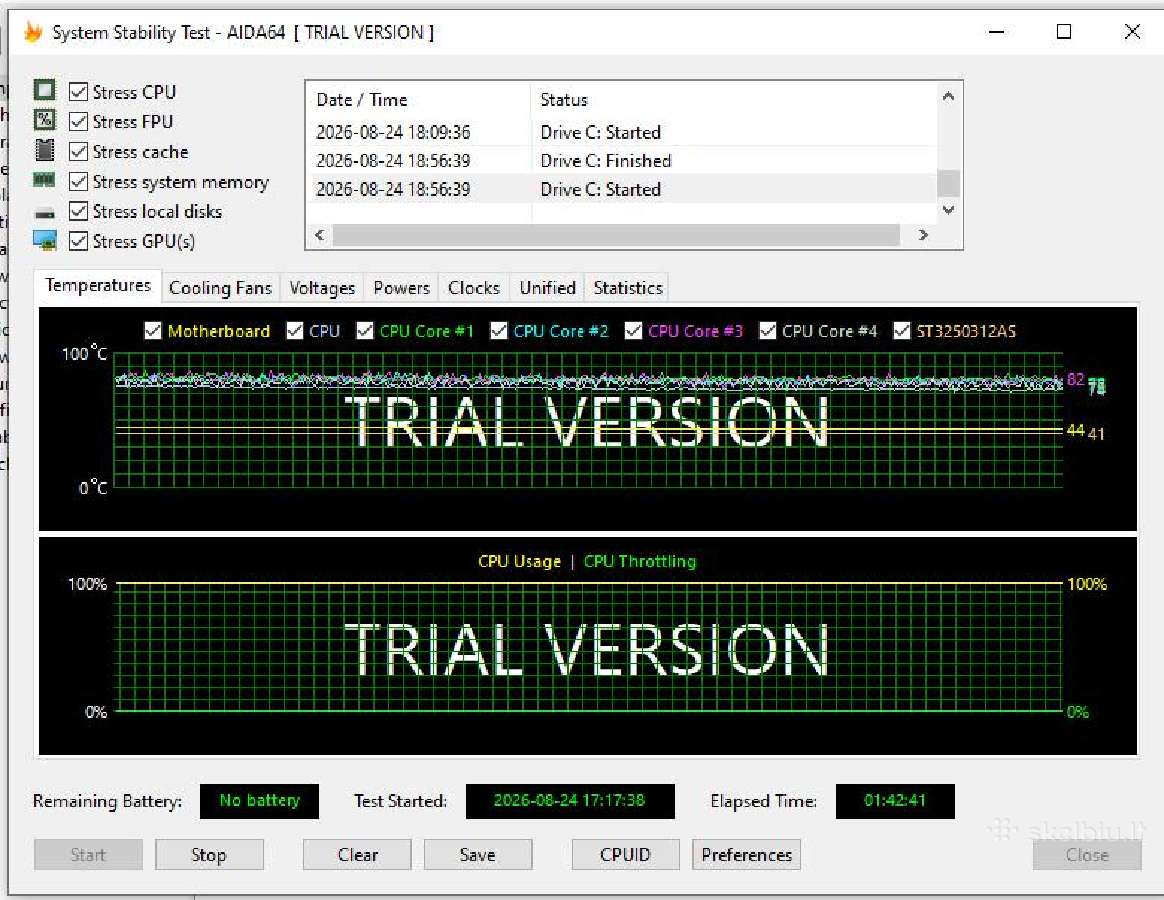This screenshot has width=1164, height=900.
Task: Save the stability test results
Action: [x=478, y=855]
